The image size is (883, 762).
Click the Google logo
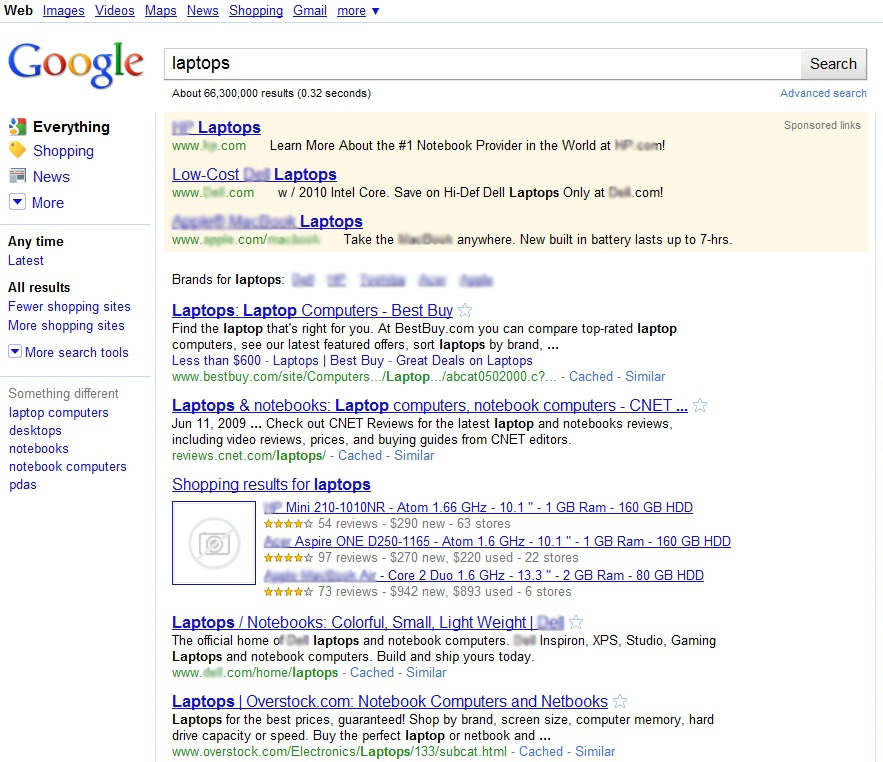point(76,64)
